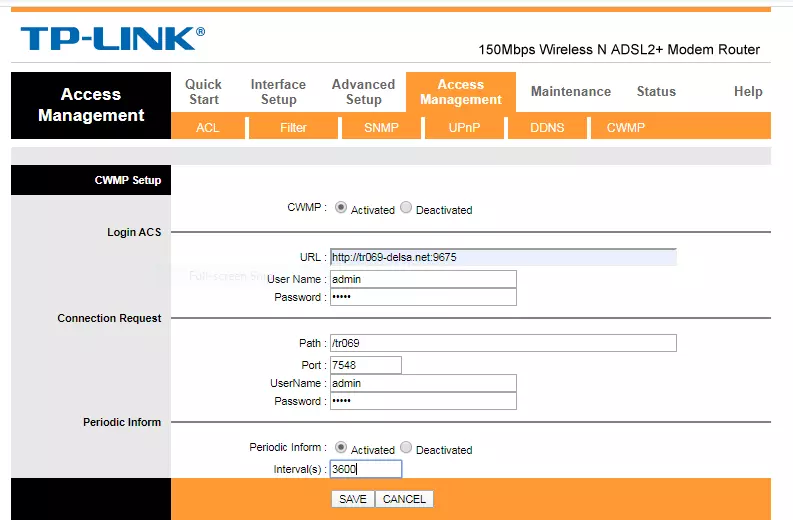This screenshot has width=793, height=520.
Task: Cancel the CWMP changes
Action: point(404,499)
